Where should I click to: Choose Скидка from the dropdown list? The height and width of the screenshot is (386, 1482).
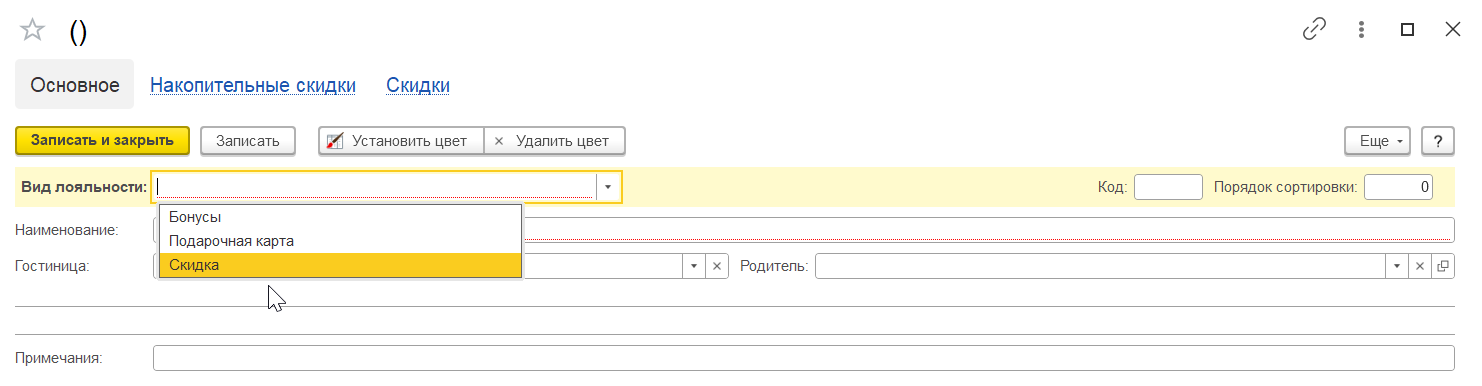tap(340, 265)
